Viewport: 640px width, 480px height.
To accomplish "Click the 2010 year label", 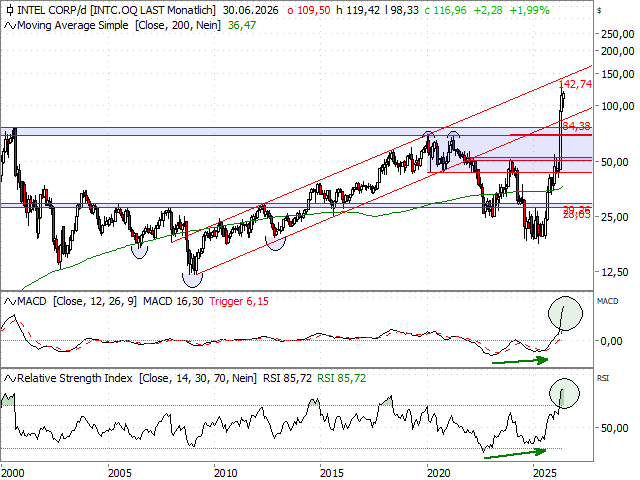I will coord(226,473).
